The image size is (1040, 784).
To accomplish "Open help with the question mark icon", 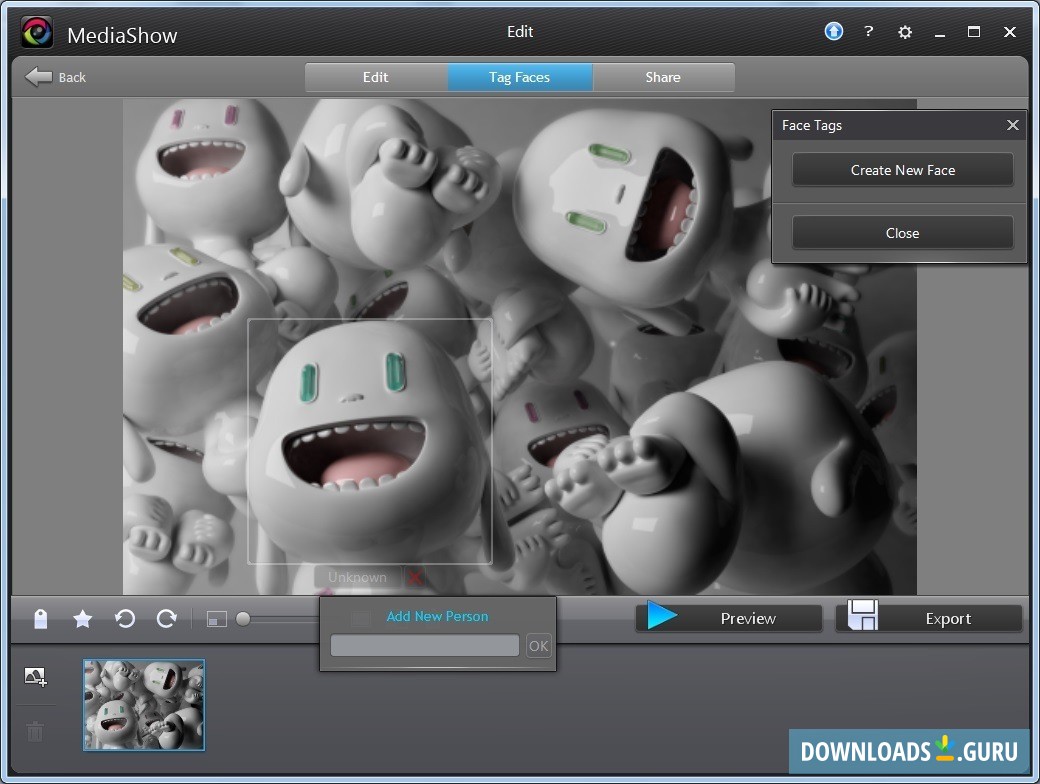I will point(868,32).
